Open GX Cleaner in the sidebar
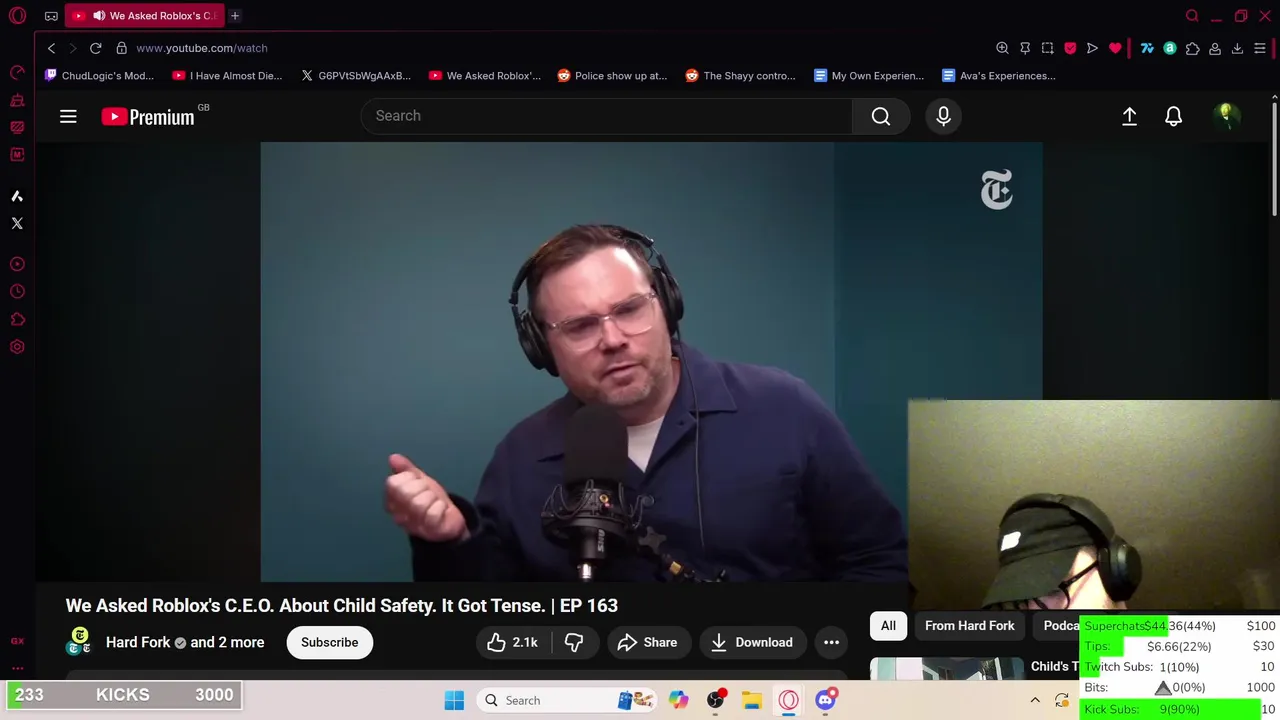This screenshot has height=720, width=1280. (x=17, y=100)
